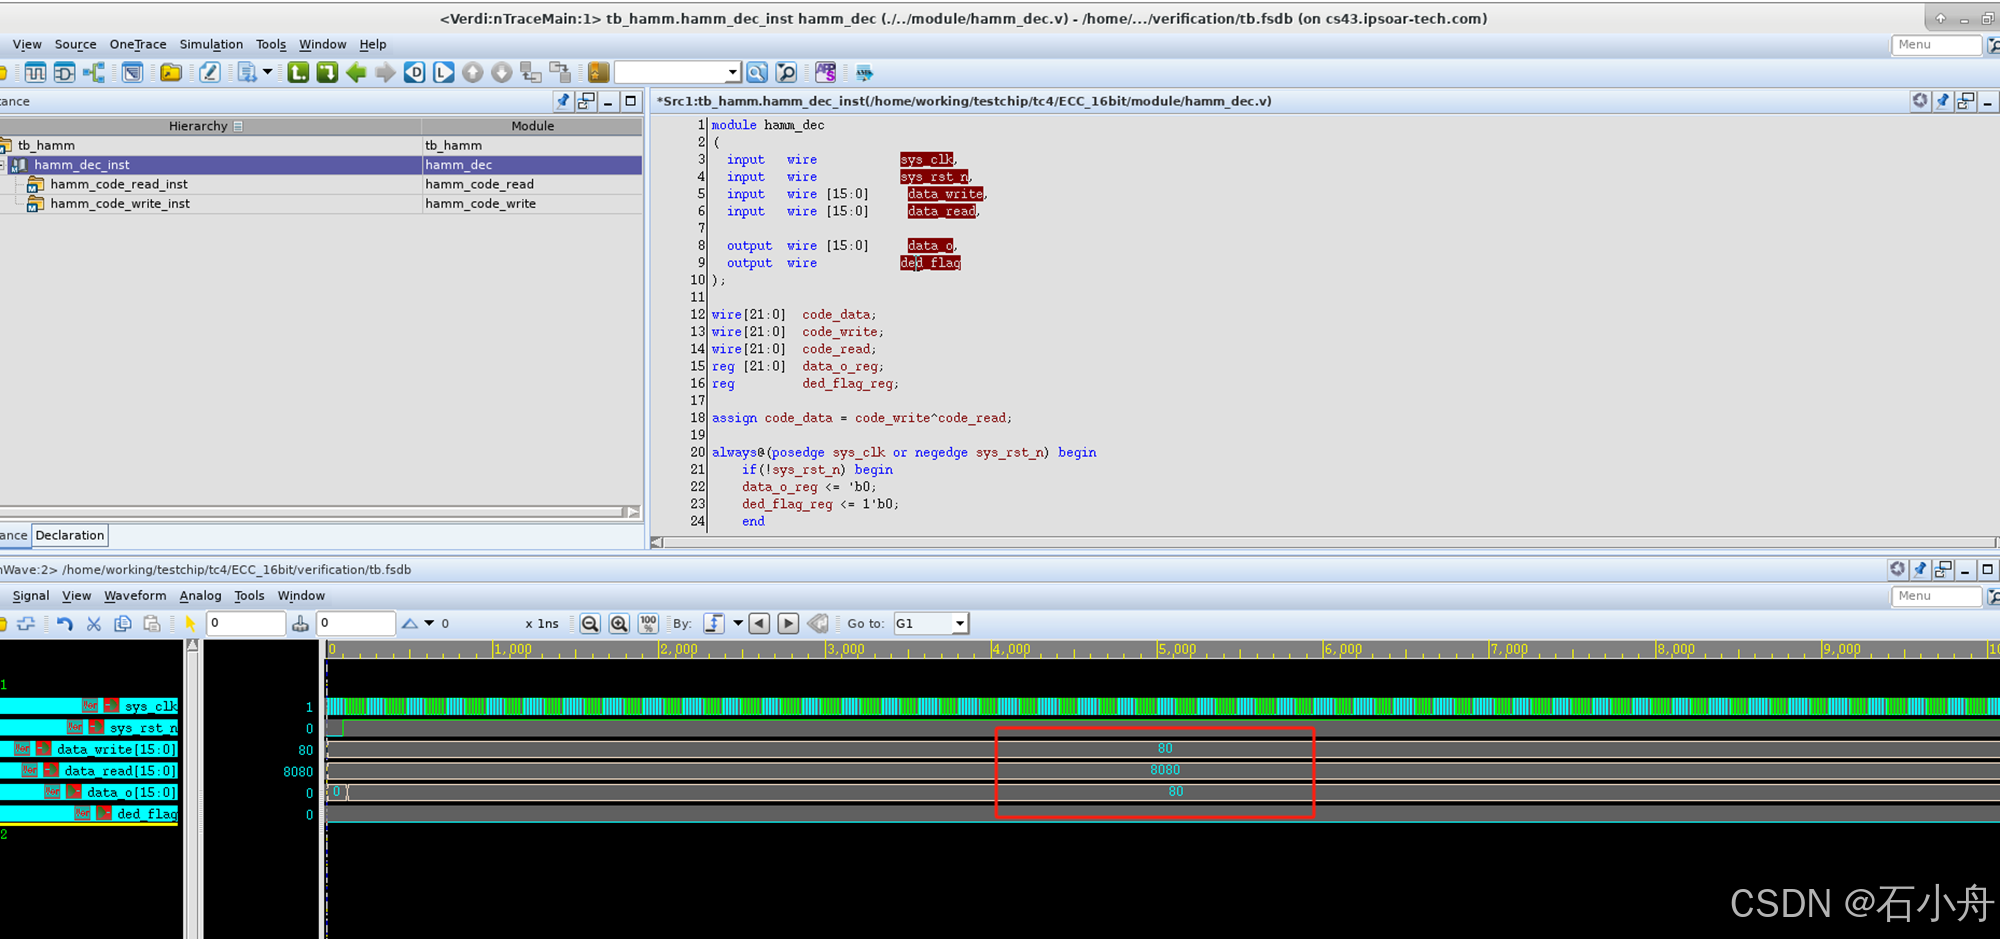Pin the hierarchy panel with the pushpin icon
This screenshot has width=2000, height=939.
pyautogui.click(x=563, y=101)
